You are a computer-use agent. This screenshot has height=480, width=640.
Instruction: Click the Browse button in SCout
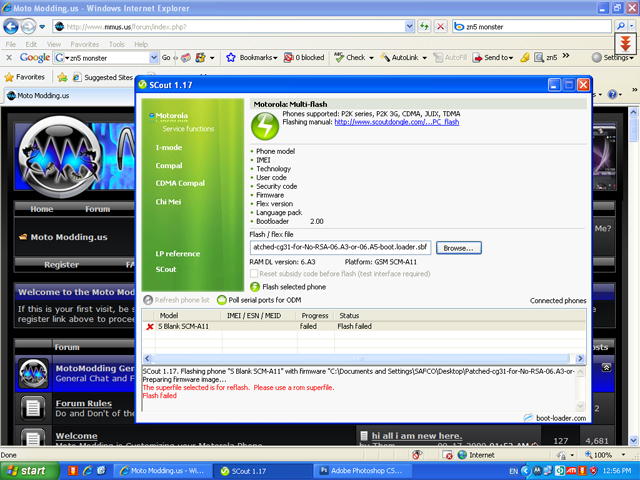(459, 248)
